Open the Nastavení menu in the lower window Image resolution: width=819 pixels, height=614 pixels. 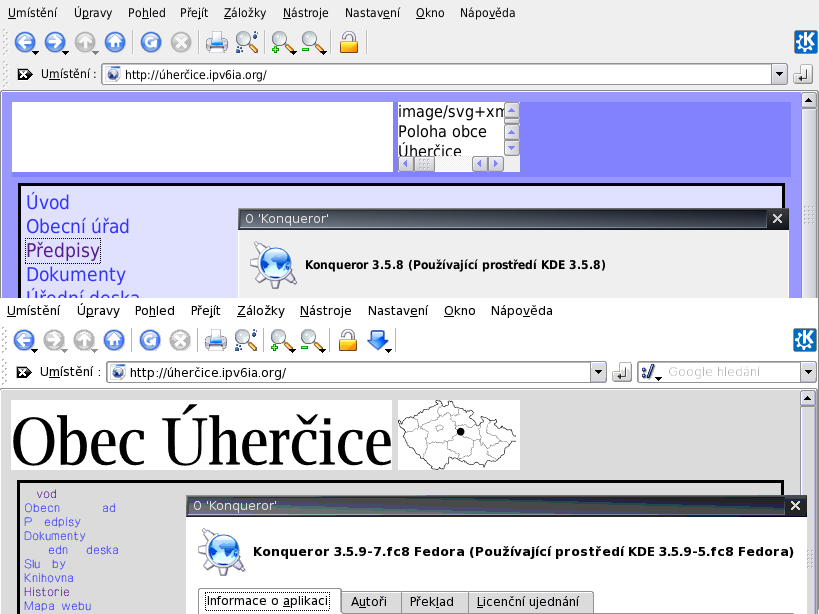tap(397, 311)
